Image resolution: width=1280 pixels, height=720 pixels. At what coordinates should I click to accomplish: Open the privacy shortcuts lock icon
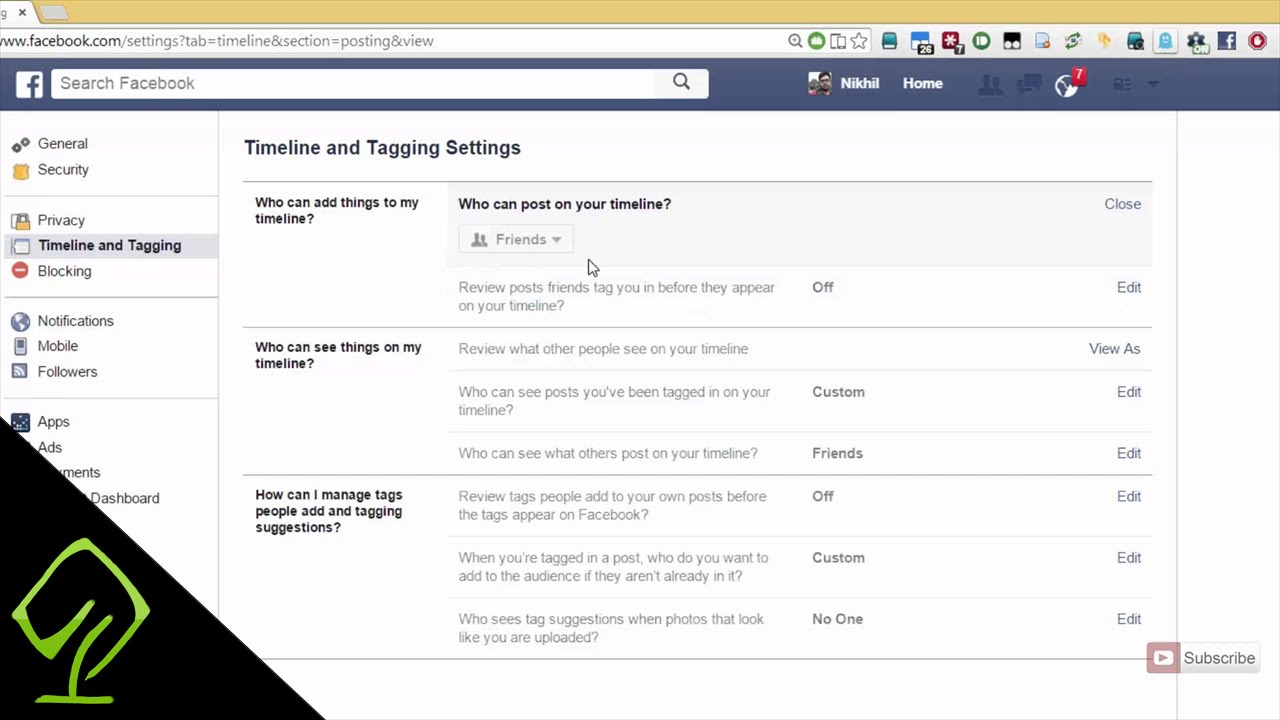(1123, 85)
